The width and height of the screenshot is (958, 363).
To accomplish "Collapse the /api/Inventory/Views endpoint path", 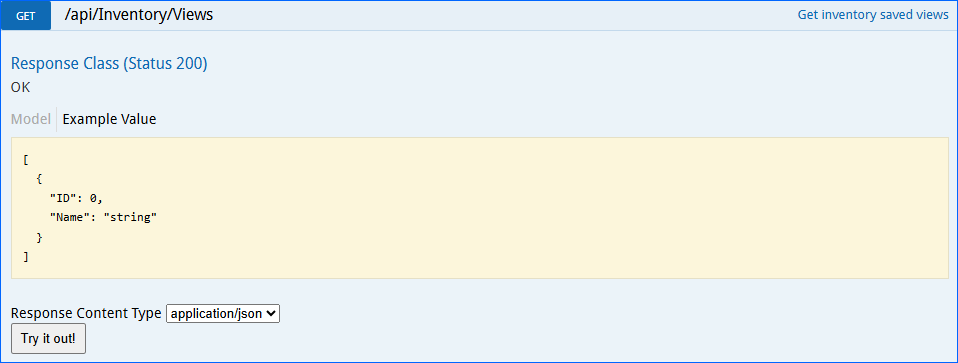I will (x=139, y=15).
